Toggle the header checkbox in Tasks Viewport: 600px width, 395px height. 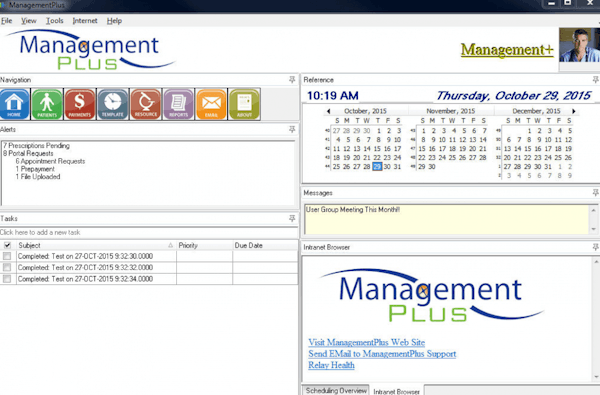[7, 245]
